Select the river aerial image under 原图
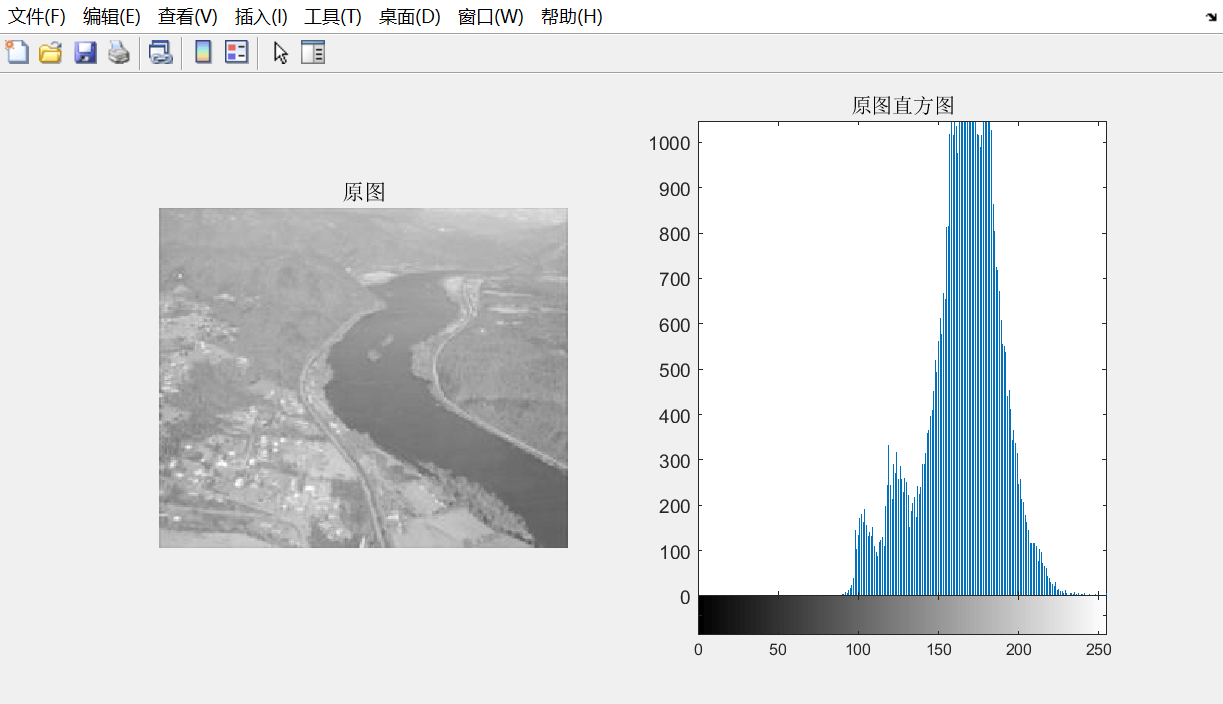 (x=363, y=378)
